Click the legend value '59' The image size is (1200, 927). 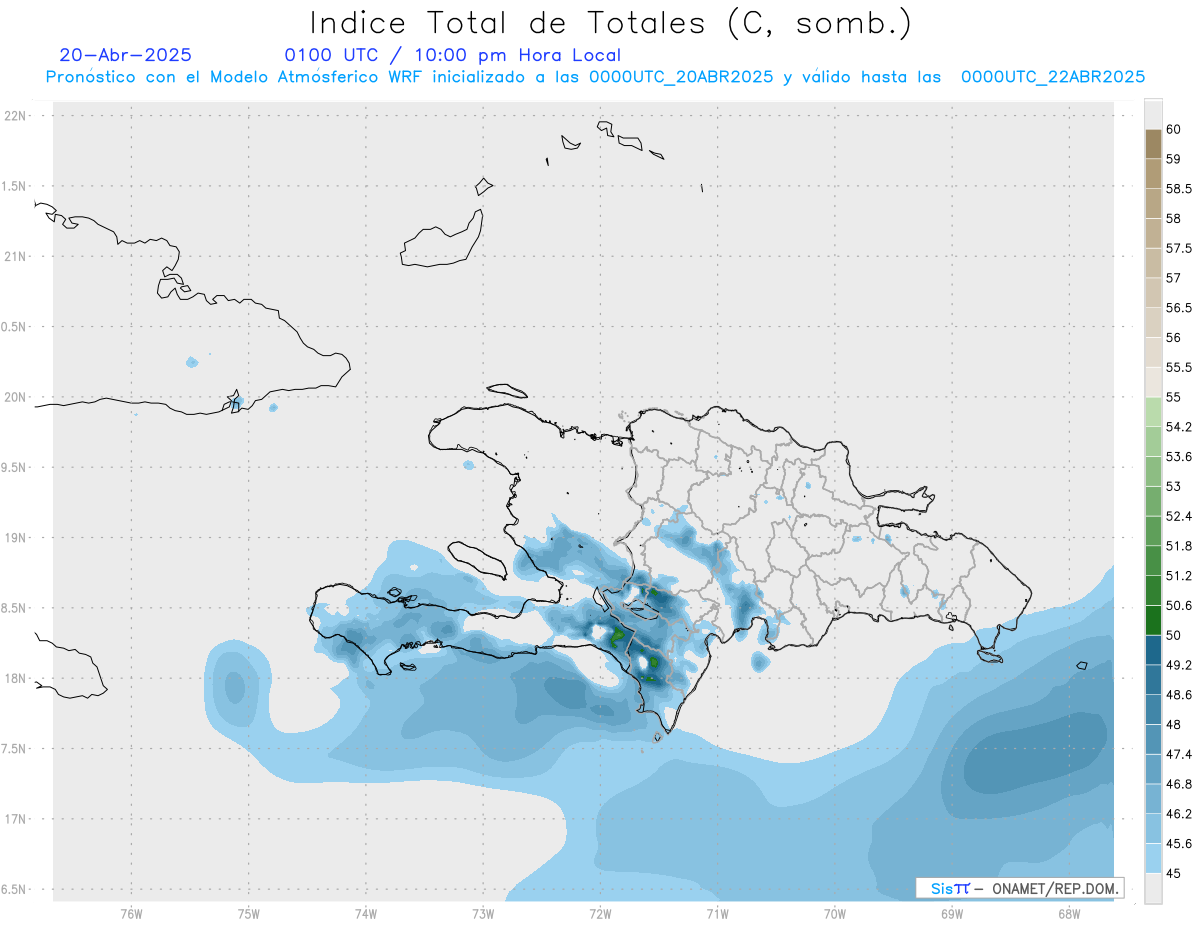point(1174,159)
